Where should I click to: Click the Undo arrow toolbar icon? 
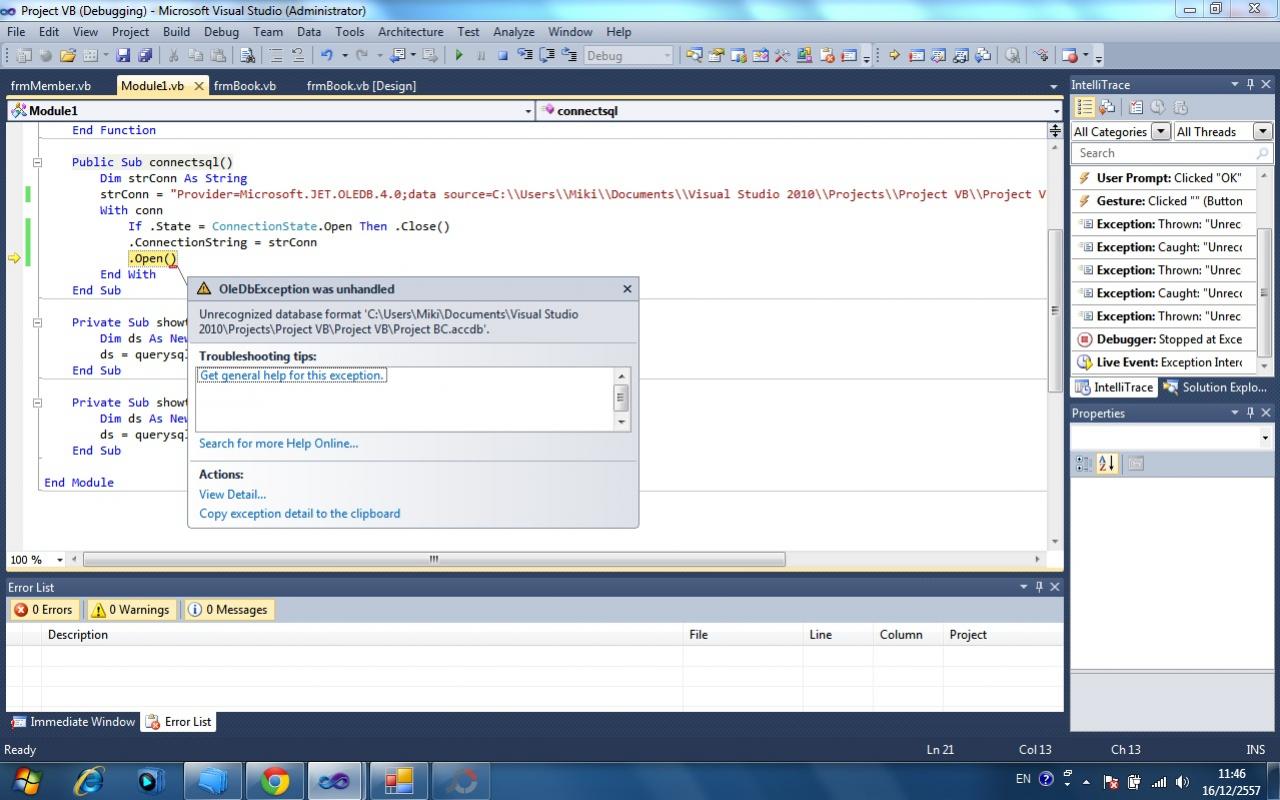326,56
